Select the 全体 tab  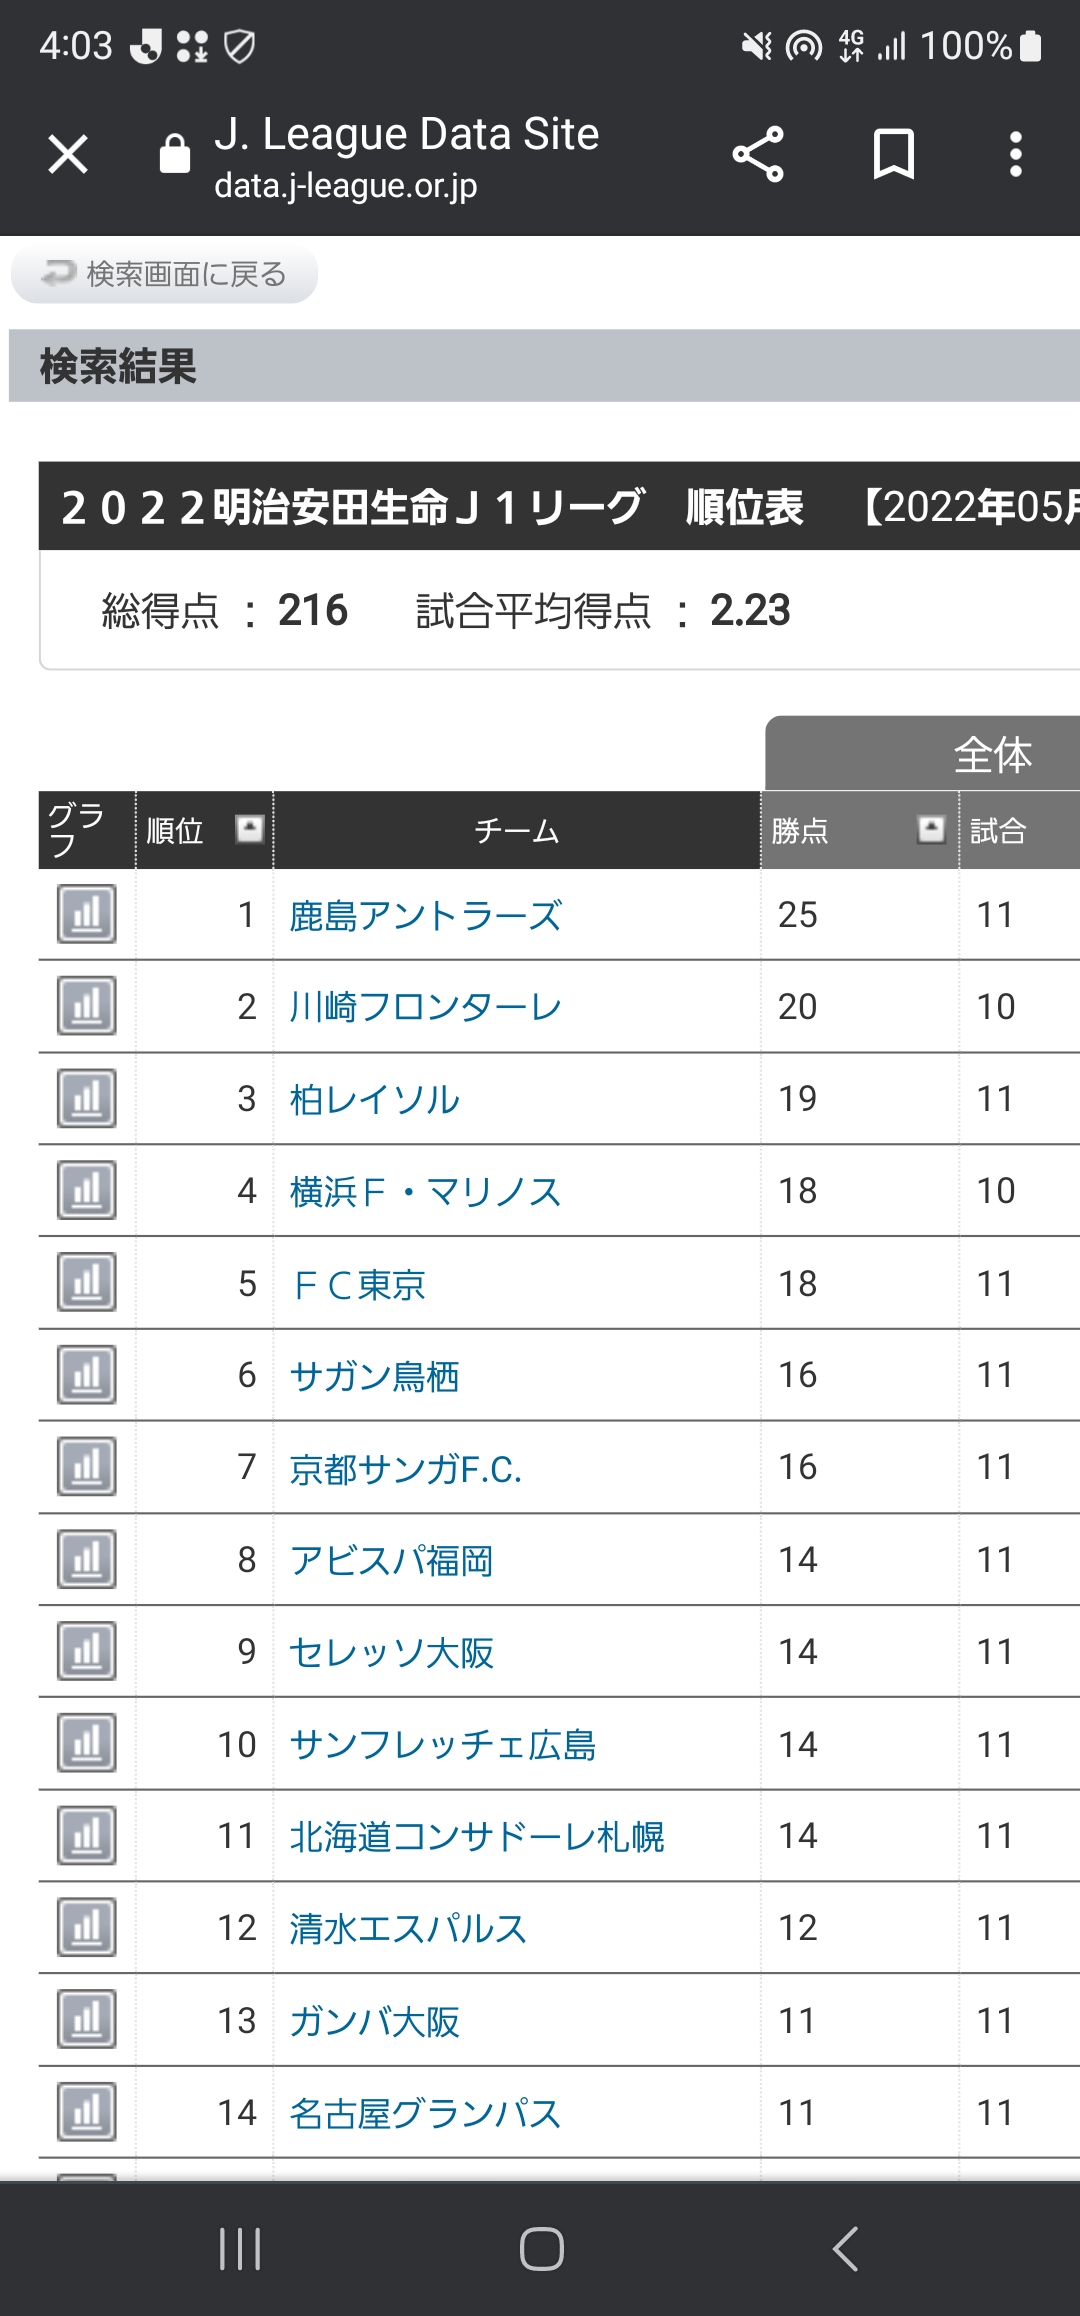click(x=992, y=755)
